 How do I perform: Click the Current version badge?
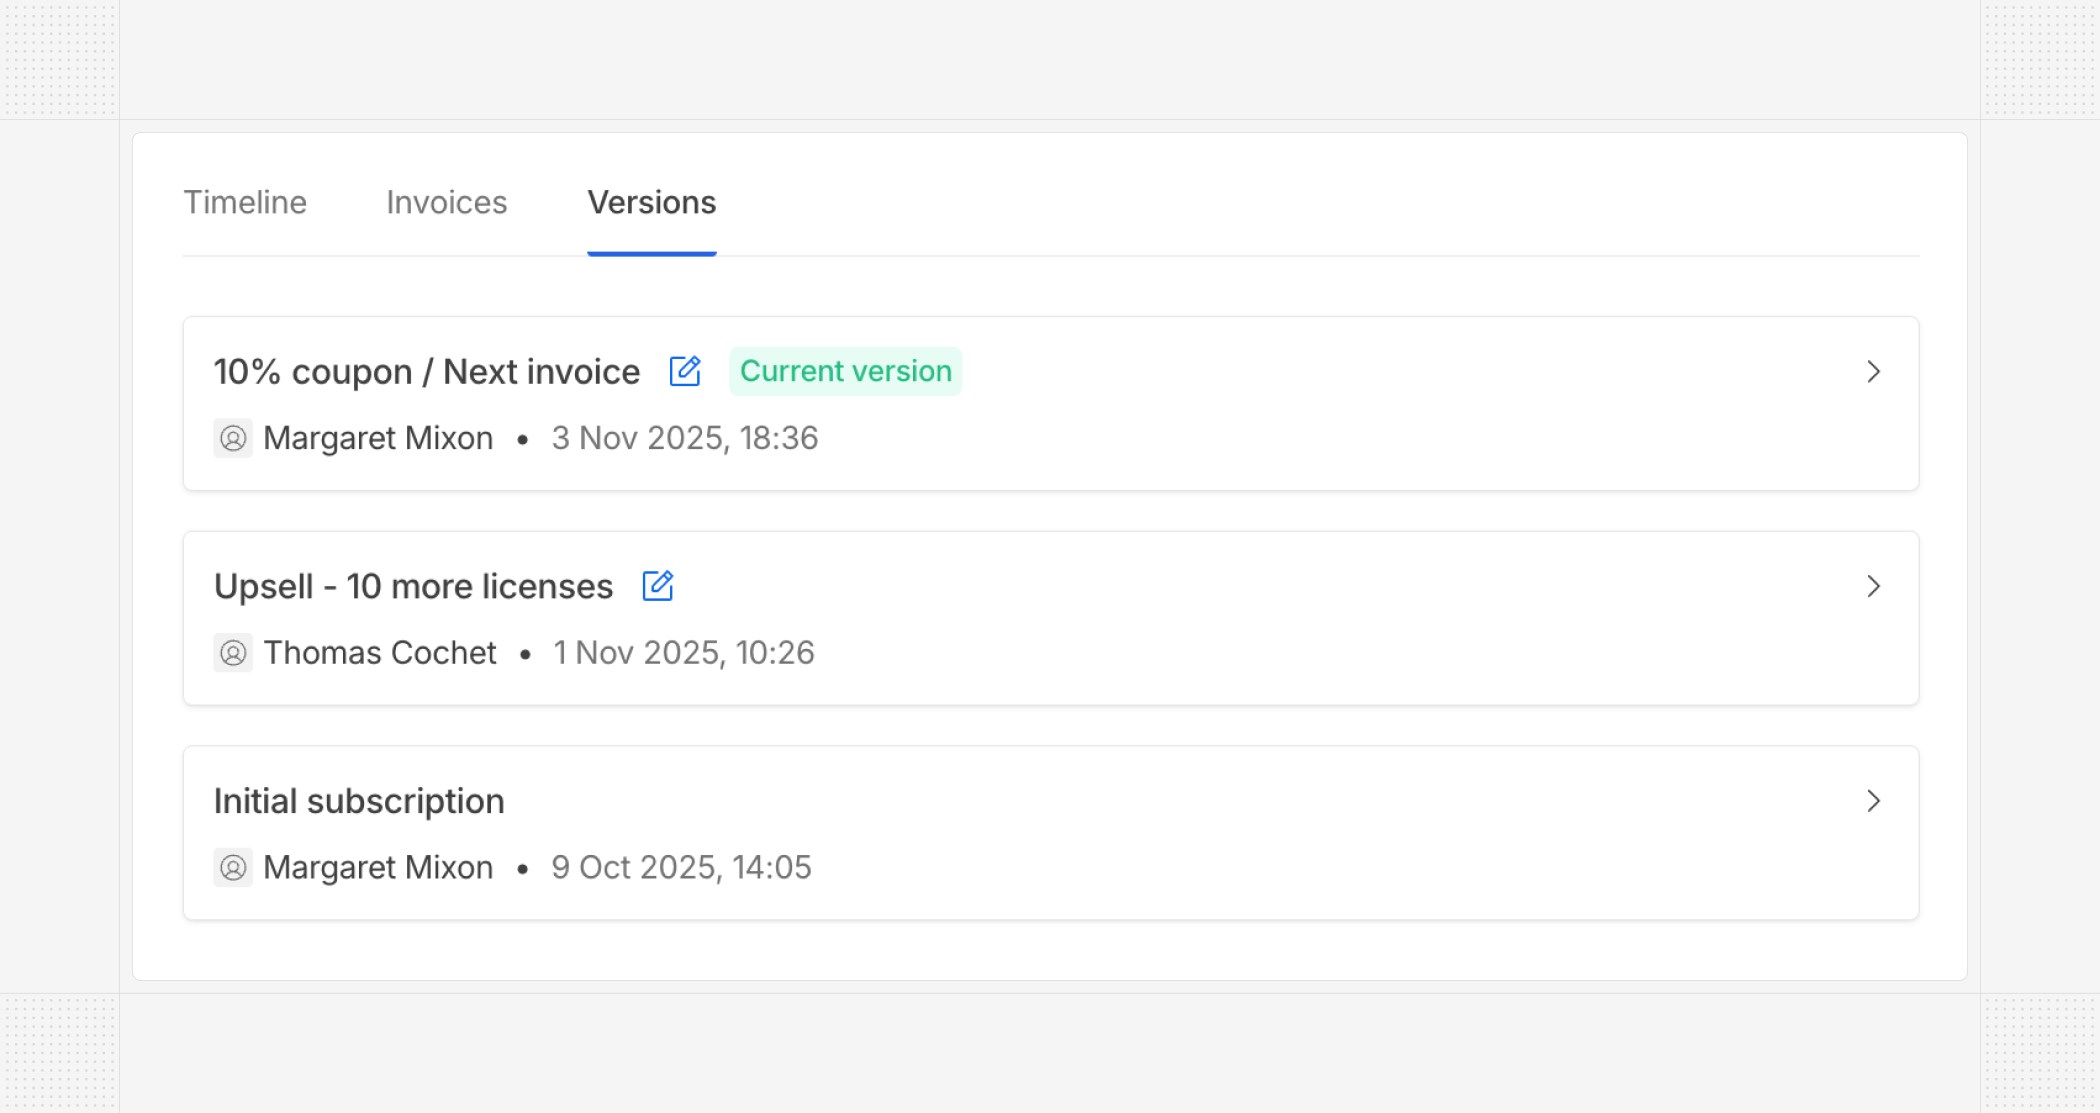tap(845, 371)
